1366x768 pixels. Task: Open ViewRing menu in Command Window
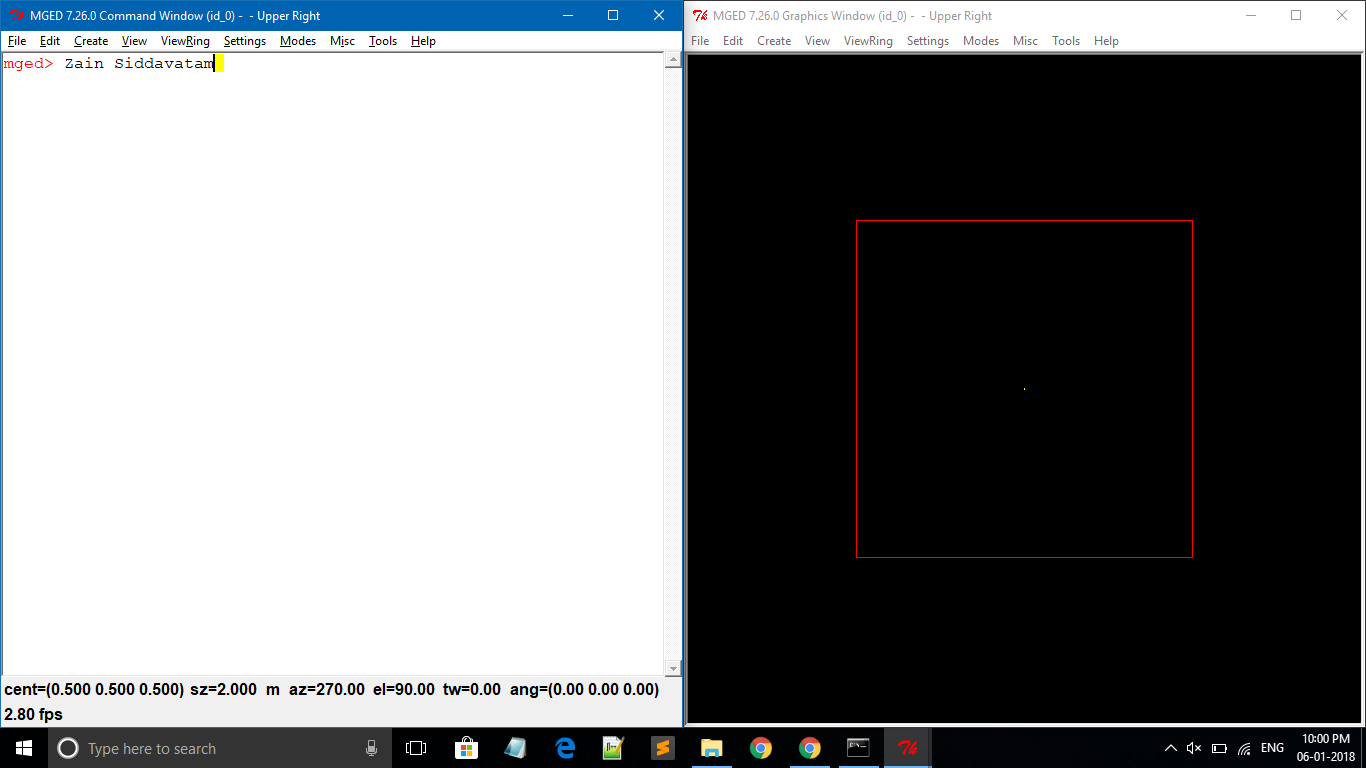(185, 41)
